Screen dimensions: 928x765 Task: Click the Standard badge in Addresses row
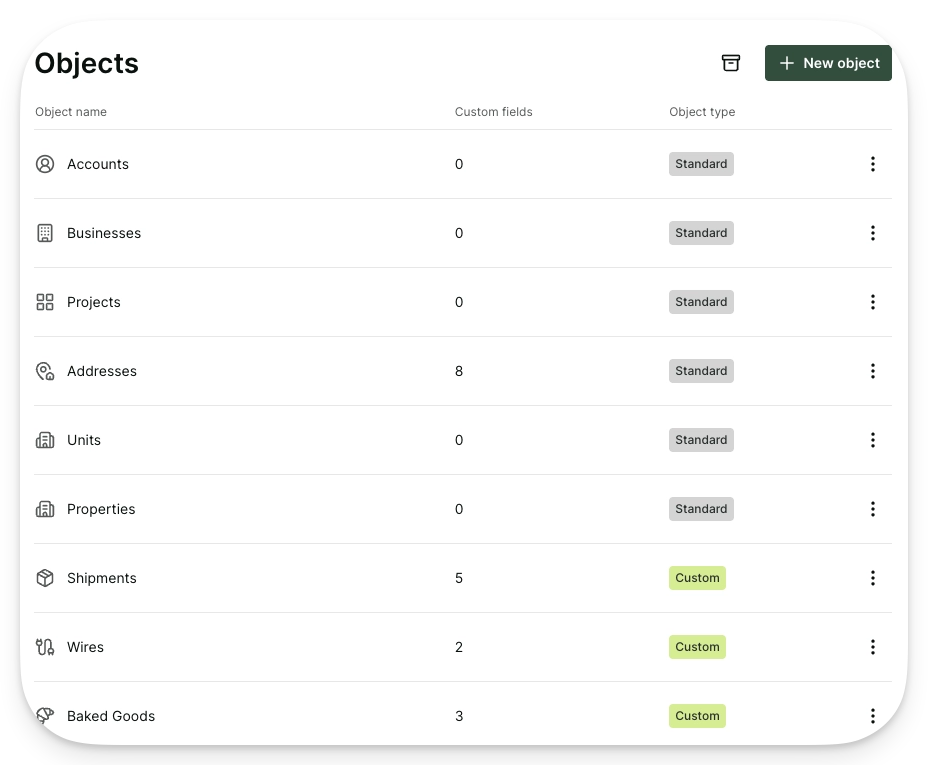point(701,371)
